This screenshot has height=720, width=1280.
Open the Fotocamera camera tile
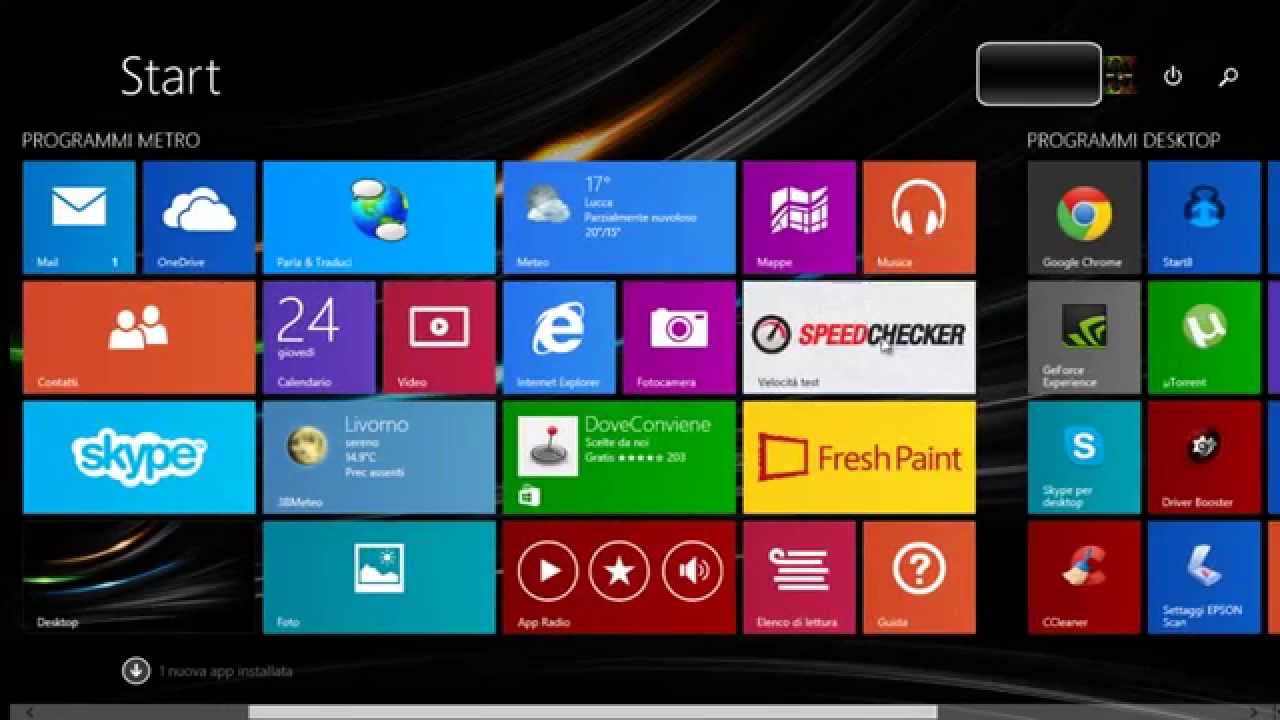tap(679, 338)
